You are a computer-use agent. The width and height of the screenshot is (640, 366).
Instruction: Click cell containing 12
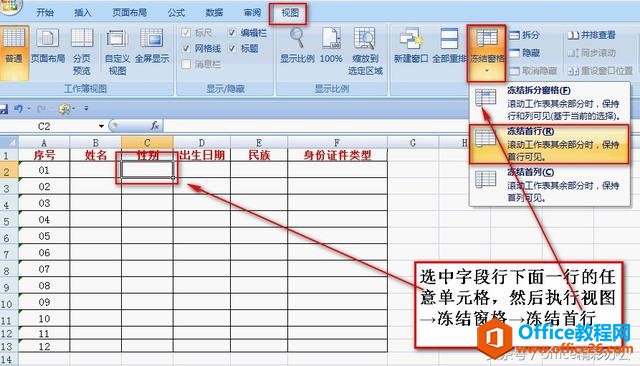pos(44,346)
